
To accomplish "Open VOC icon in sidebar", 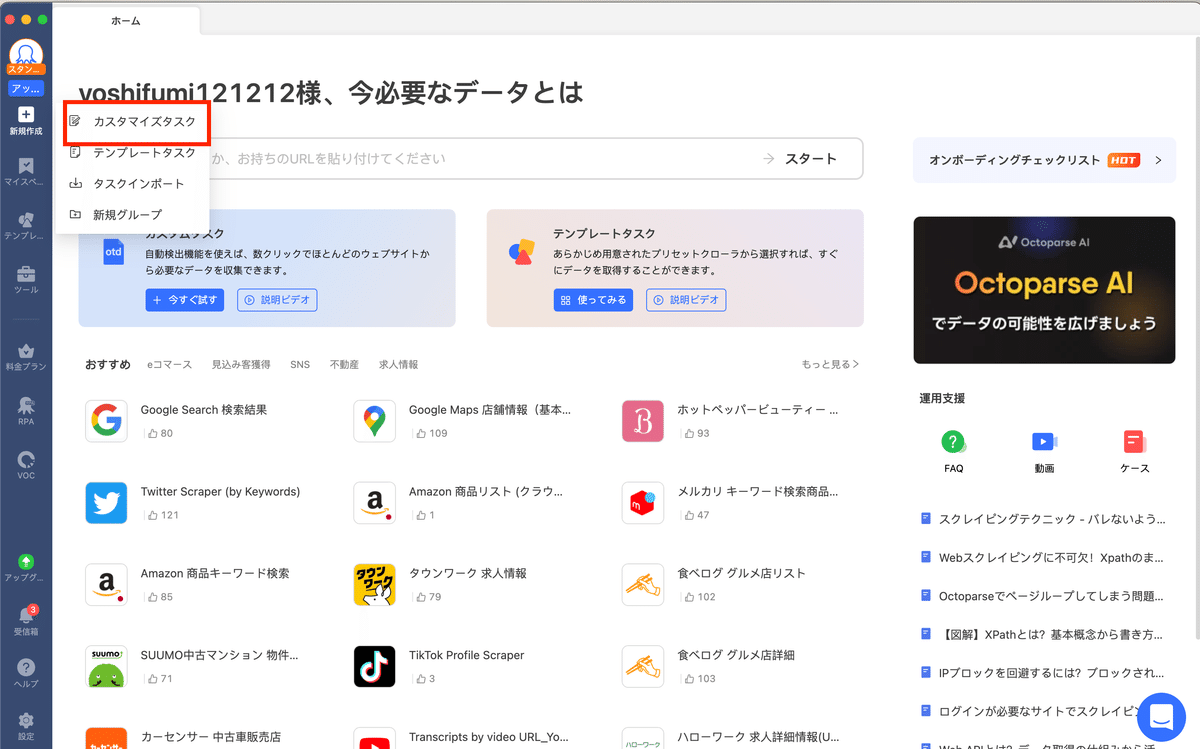I will click(26, 460).
